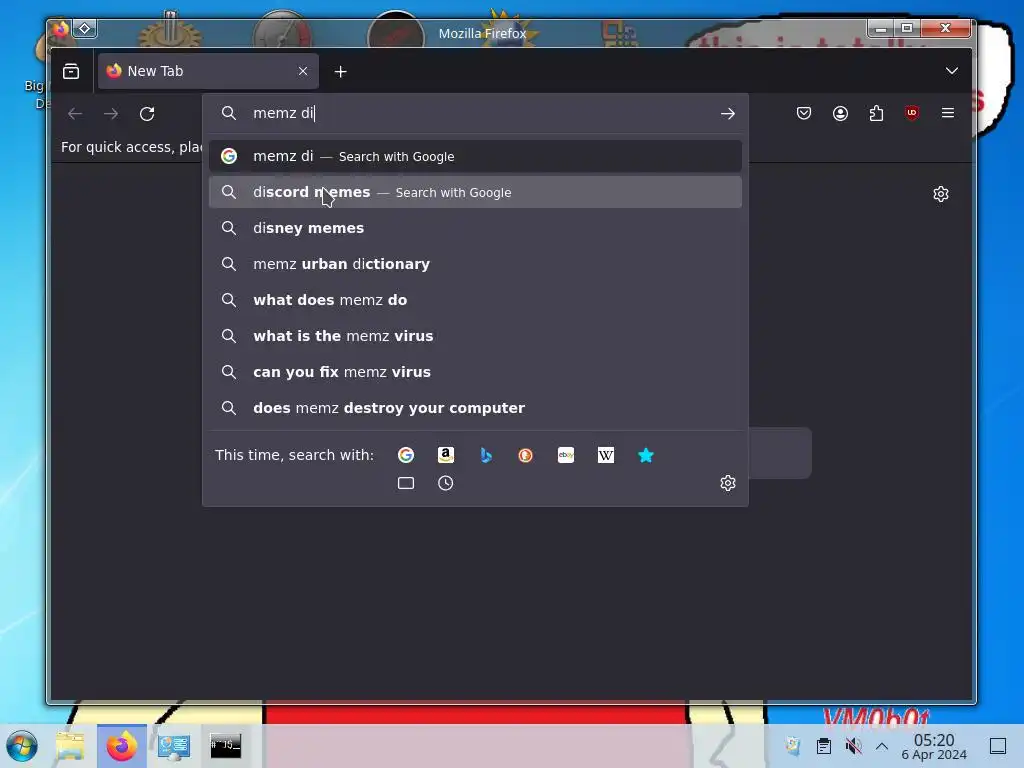Select the New Tab tab
1024x768 pixels.
208,71
